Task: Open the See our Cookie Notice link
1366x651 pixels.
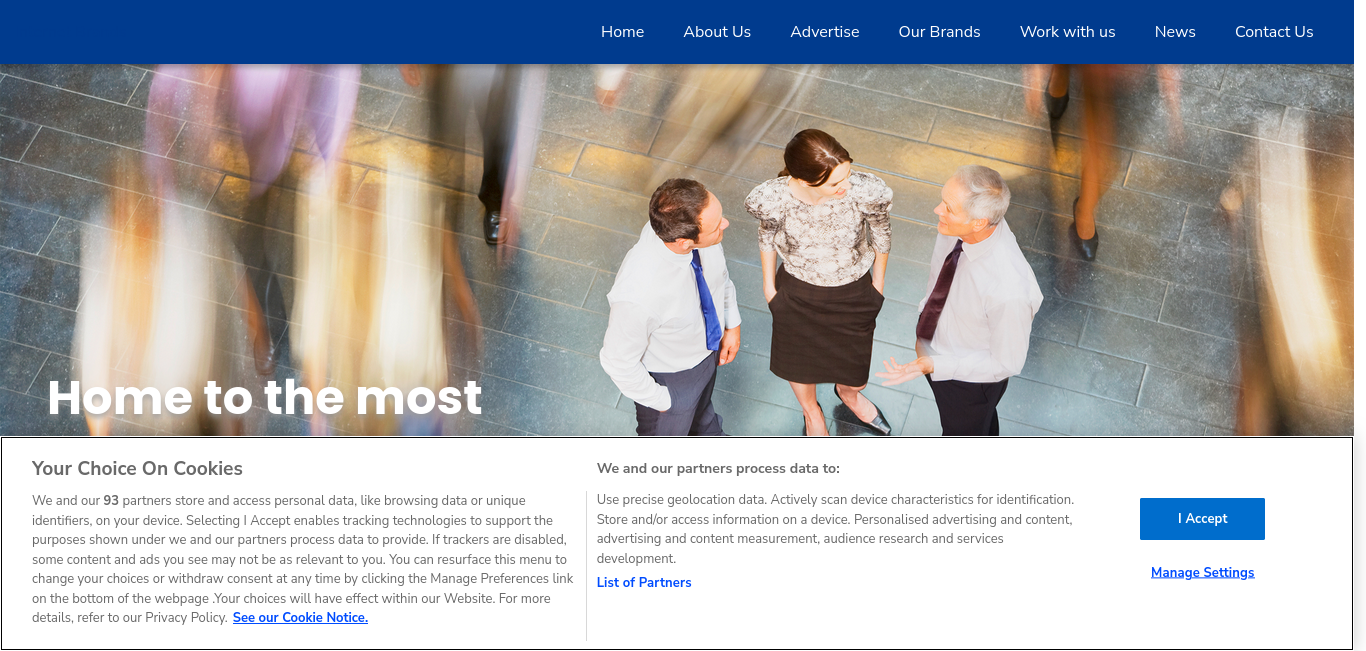Action: click(300, 618)
